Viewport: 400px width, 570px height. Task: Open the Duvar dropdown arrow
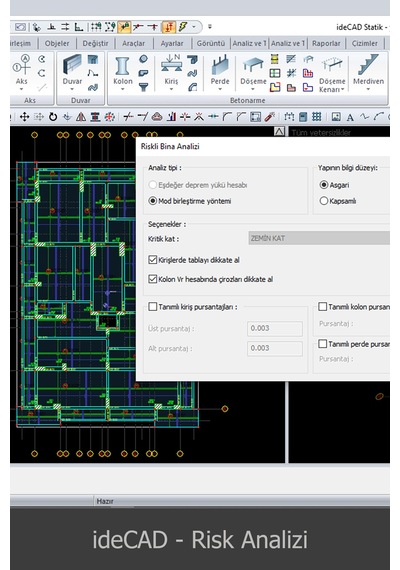click(x=72, y=89)
